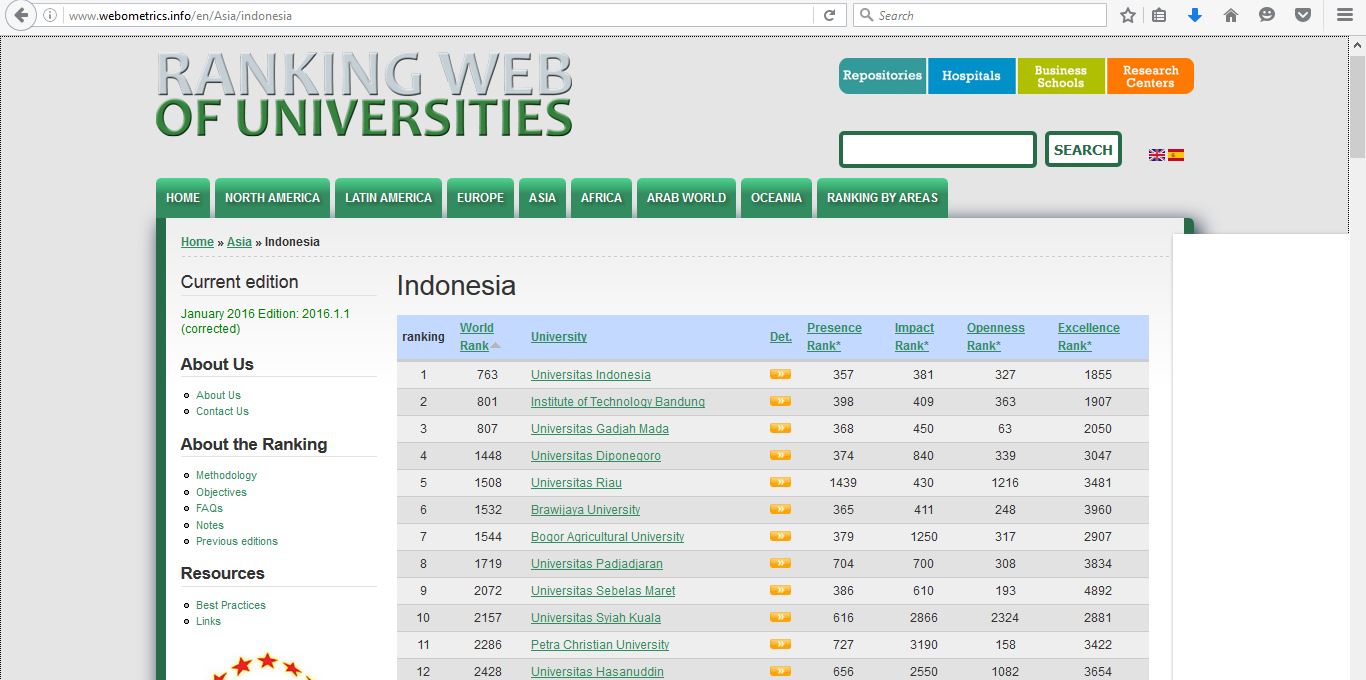1366x680 pixels.
Task: Open details arrow for Universitas Riau
Action: click(780, 482)
